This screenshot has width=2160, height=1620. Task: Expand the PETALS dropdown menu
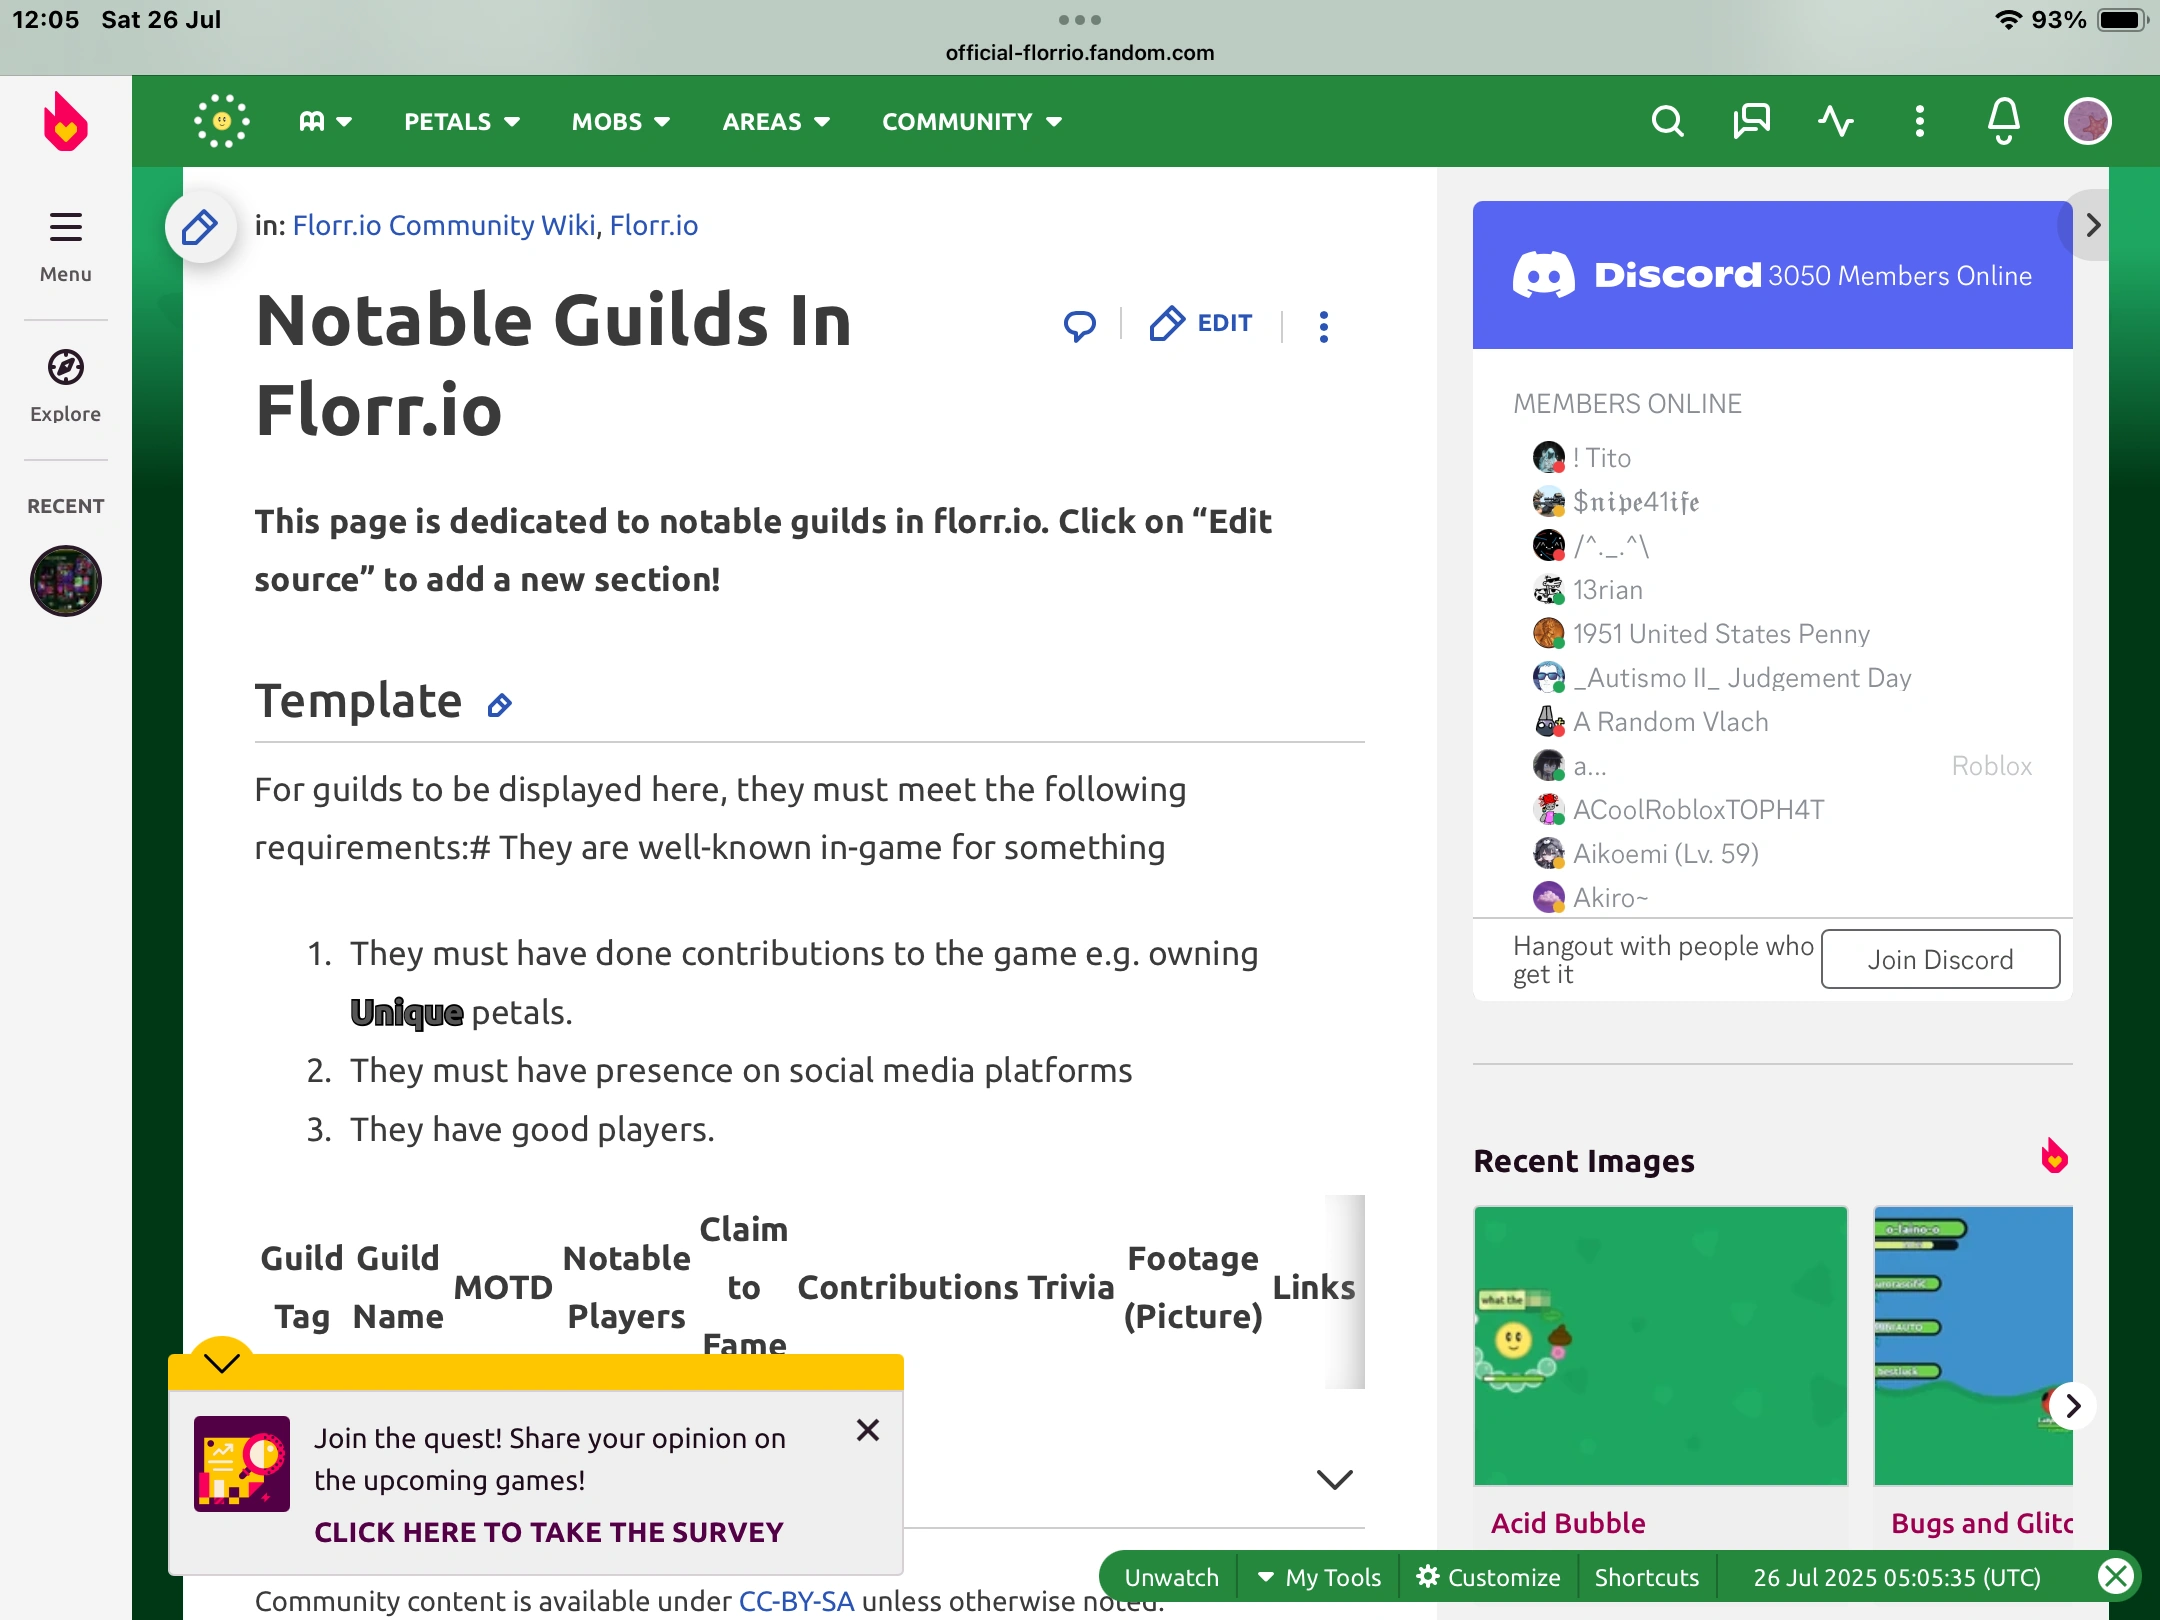click(x=462, y=122)
